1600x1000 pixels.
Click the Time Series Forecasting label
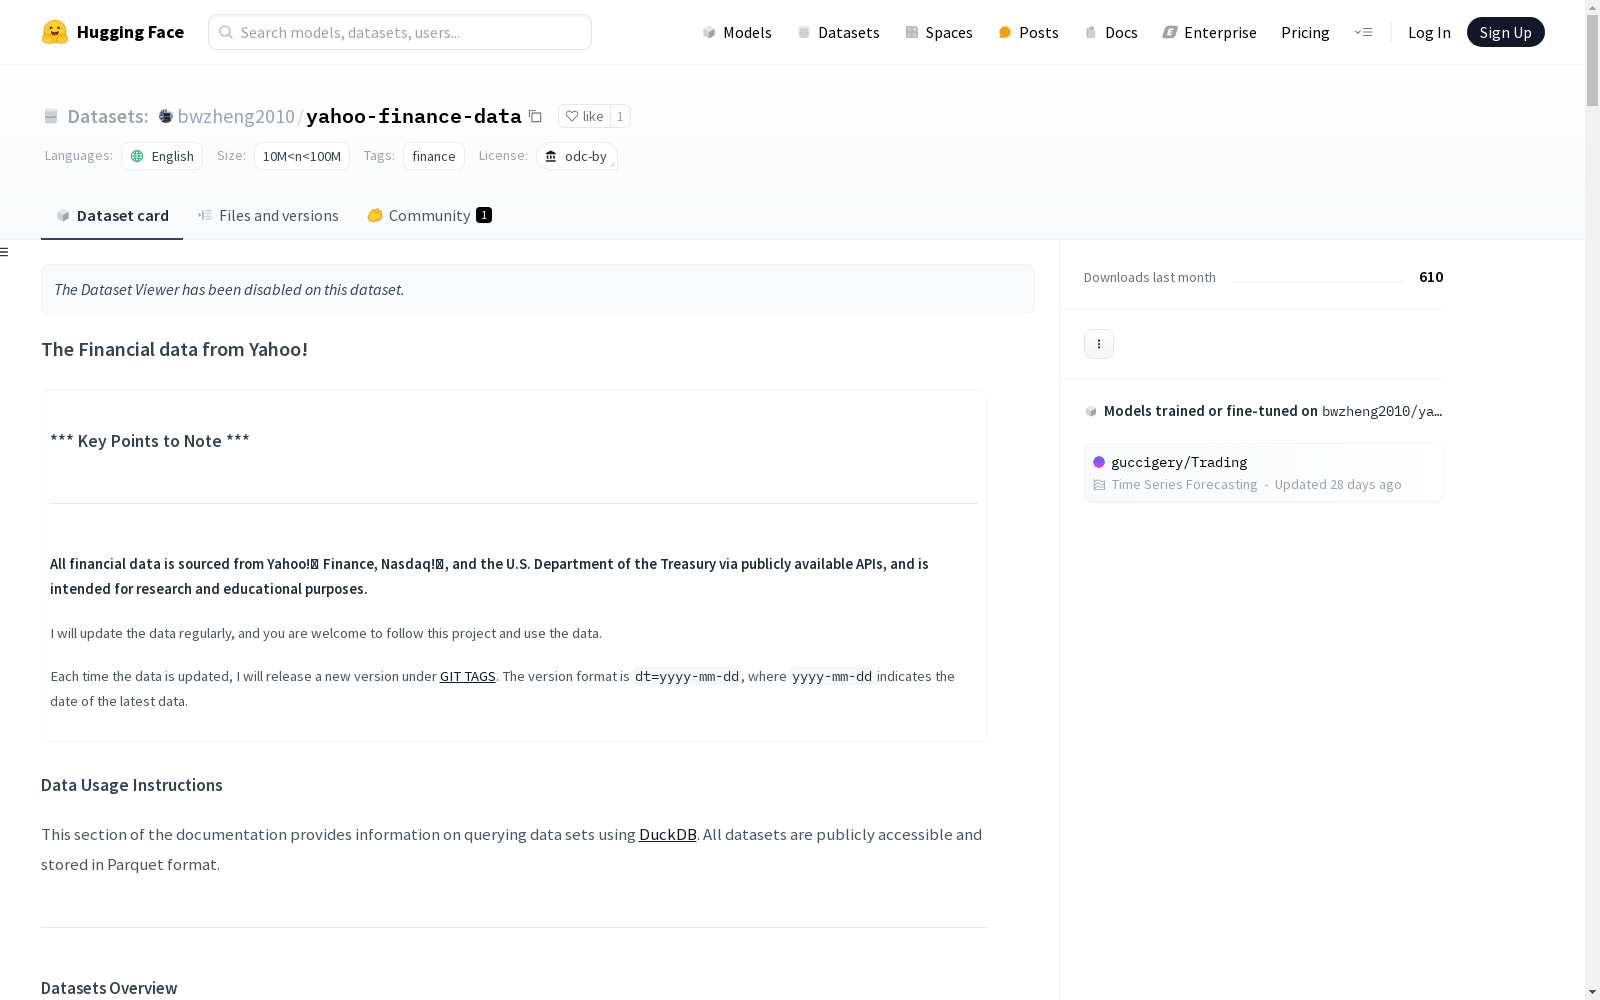coord(1184,485)
